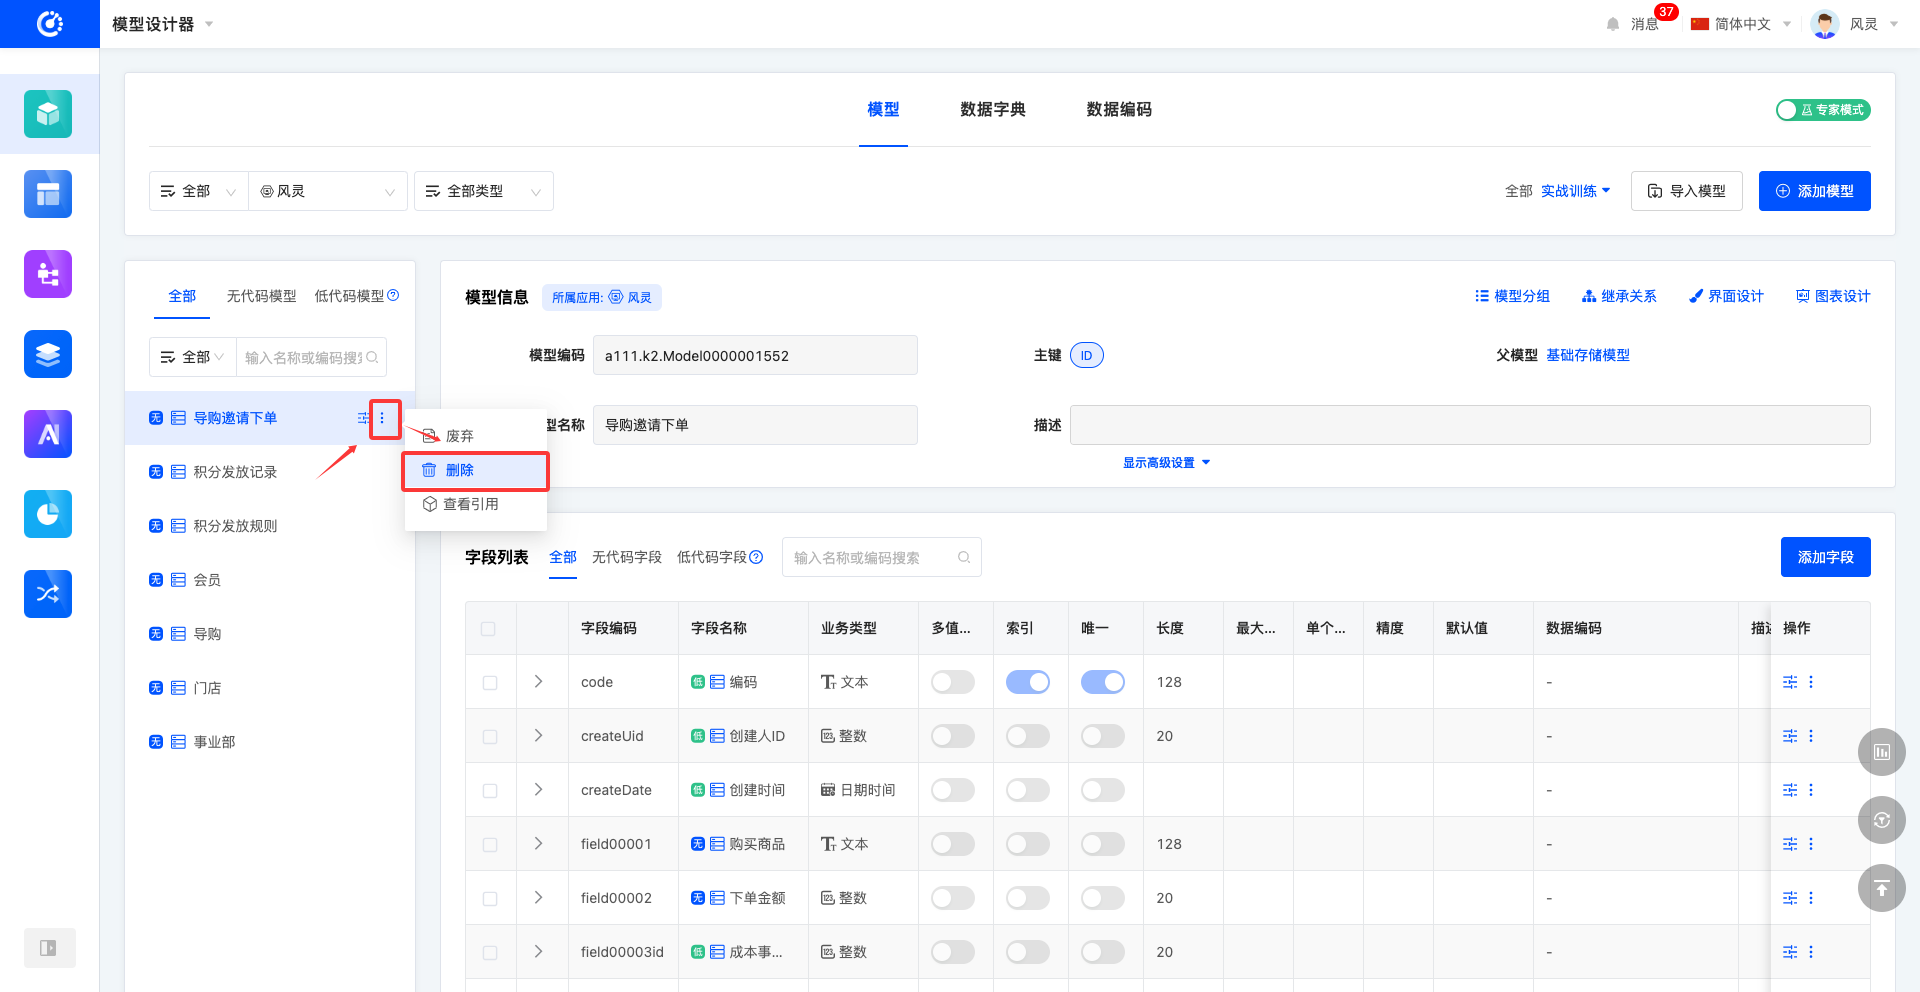Viewport: 1920px width, 992px height.
Task: Open more options for the field00002 row
Action: 1811,898
